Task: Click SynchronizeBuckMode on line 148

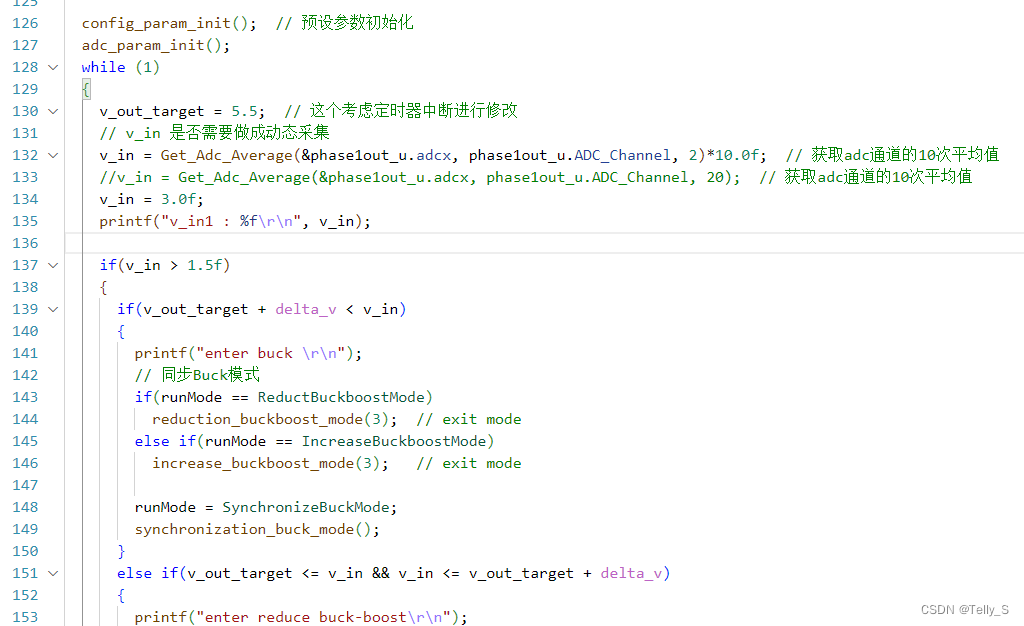Action: (306, 507)
